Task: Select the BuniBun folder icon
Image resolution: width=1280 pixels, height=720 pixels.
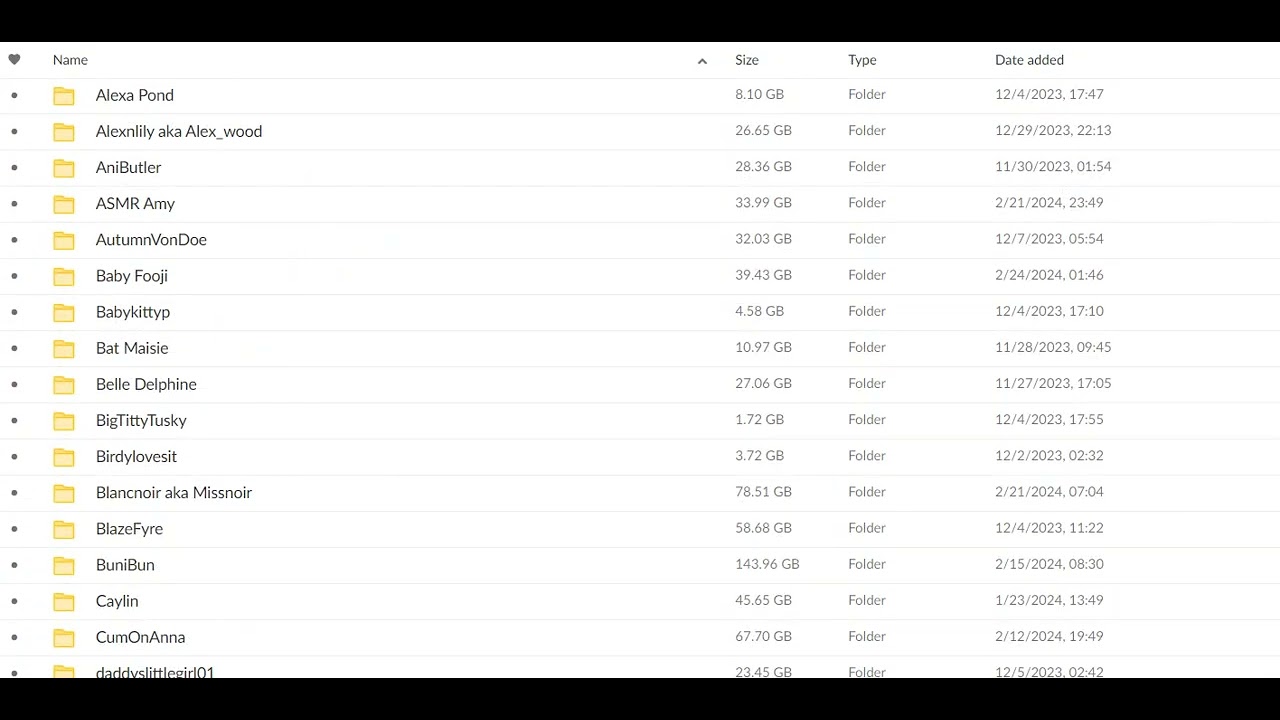Action: 64,565
